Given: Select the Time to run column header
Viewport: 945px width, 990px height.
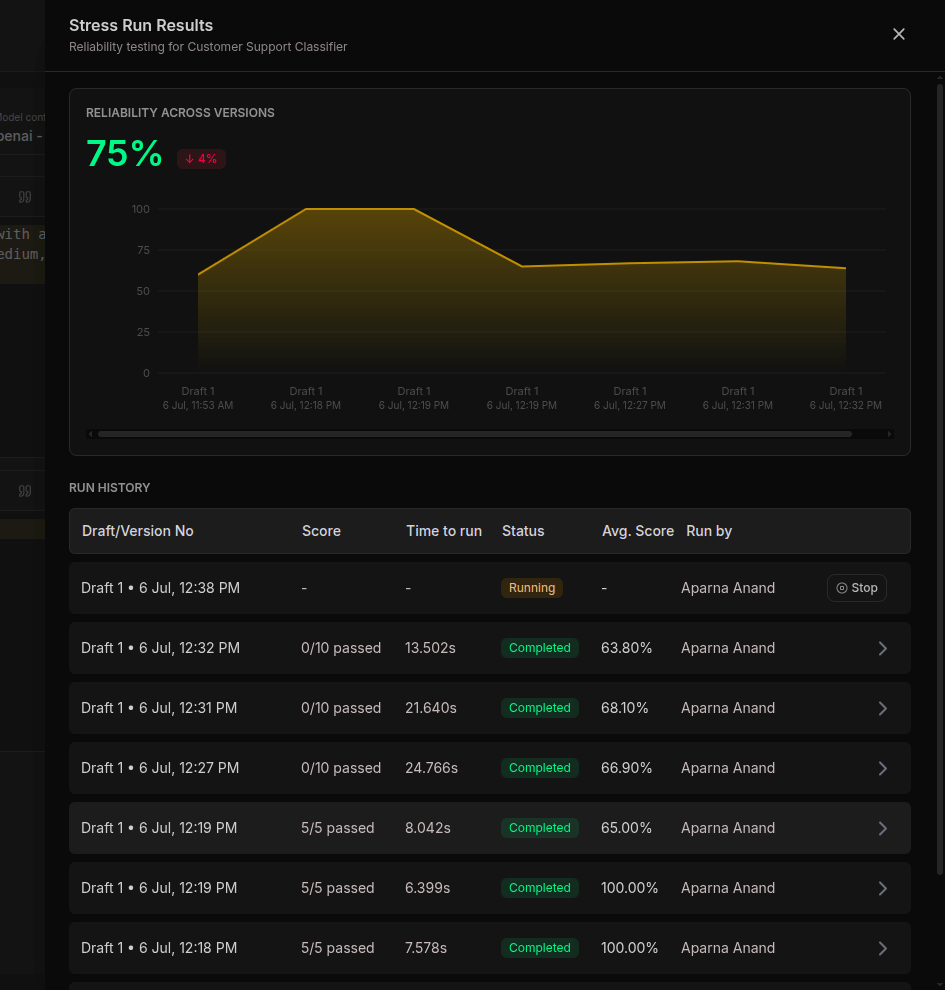Looking at the screenshot, I should [444, 531].
